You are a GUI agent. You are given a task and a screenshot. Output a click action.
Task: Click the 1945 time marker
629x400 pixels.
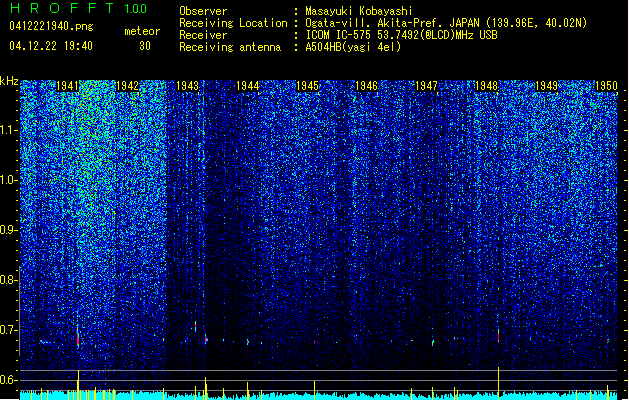307,86
